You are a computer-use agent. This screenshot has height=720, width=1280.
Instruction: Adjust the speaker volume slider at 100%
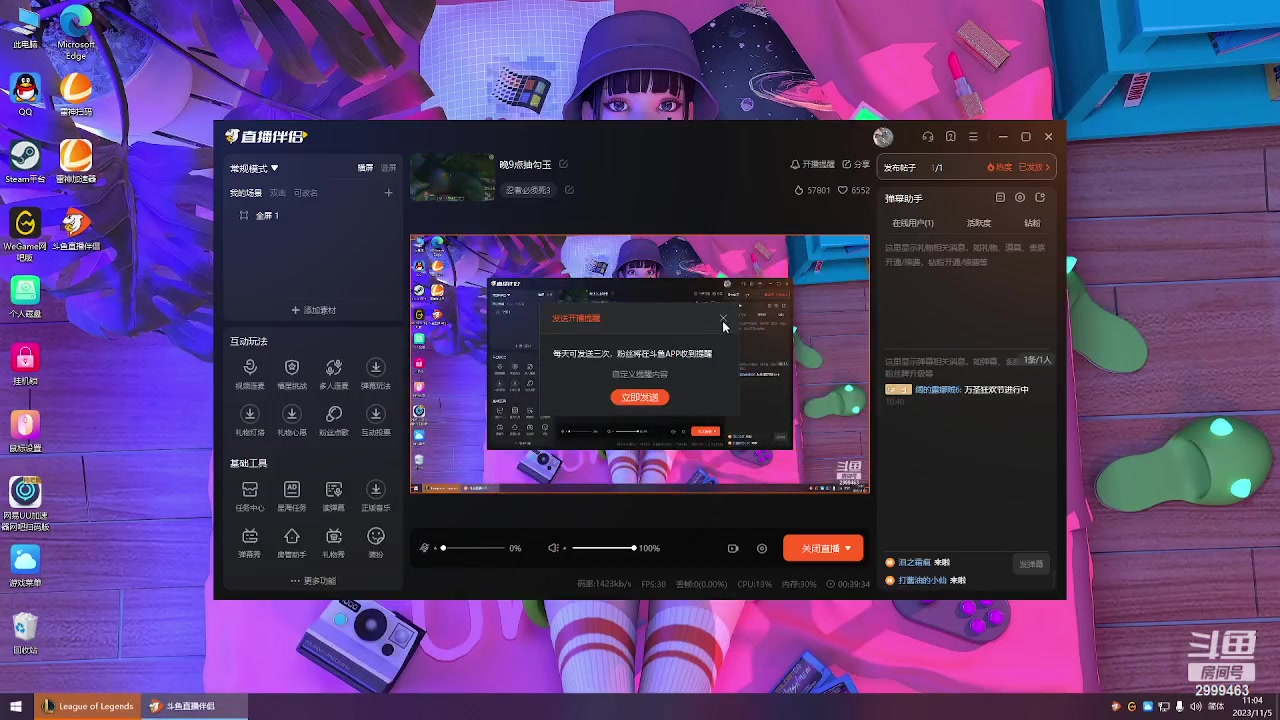601,548
